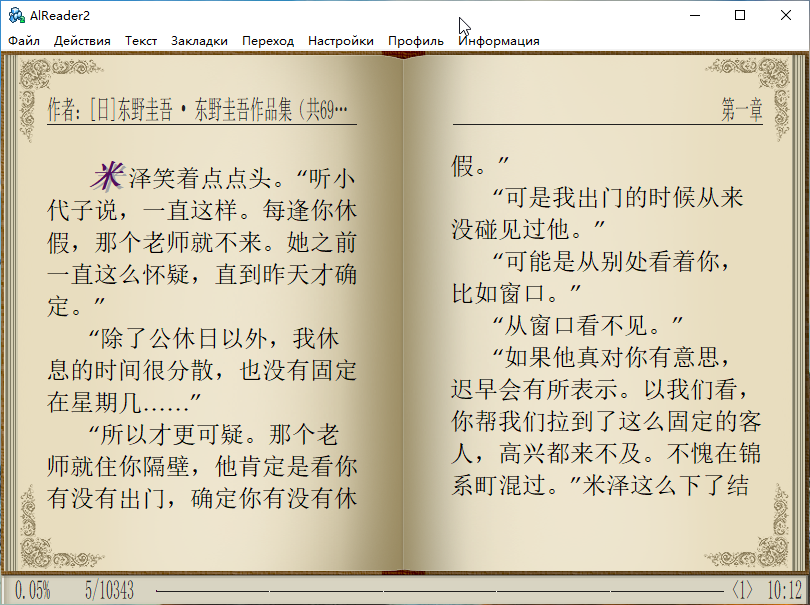Click the decorated drop-cap 米 character

pyautogui.click(x=107, y=176)
